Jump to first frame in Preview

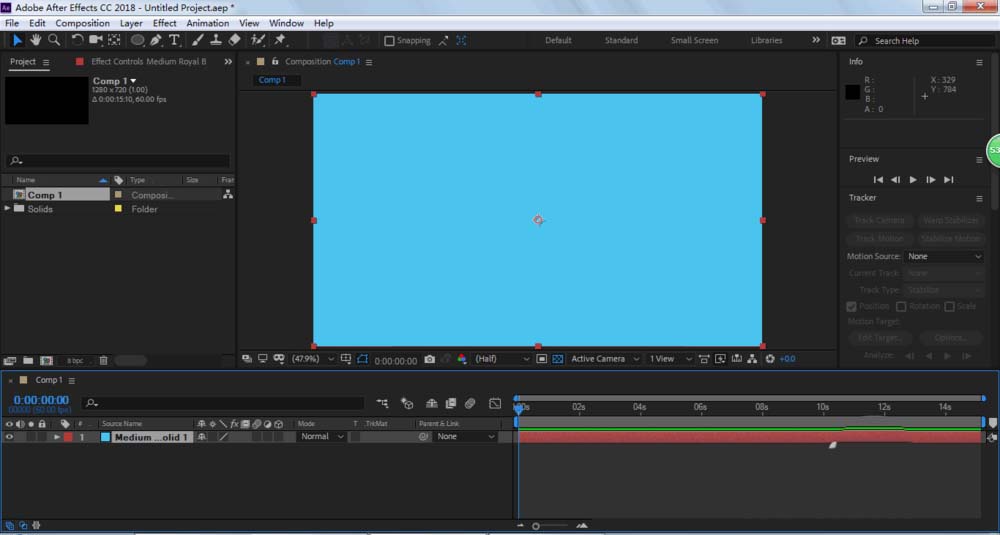click(878, 180)
